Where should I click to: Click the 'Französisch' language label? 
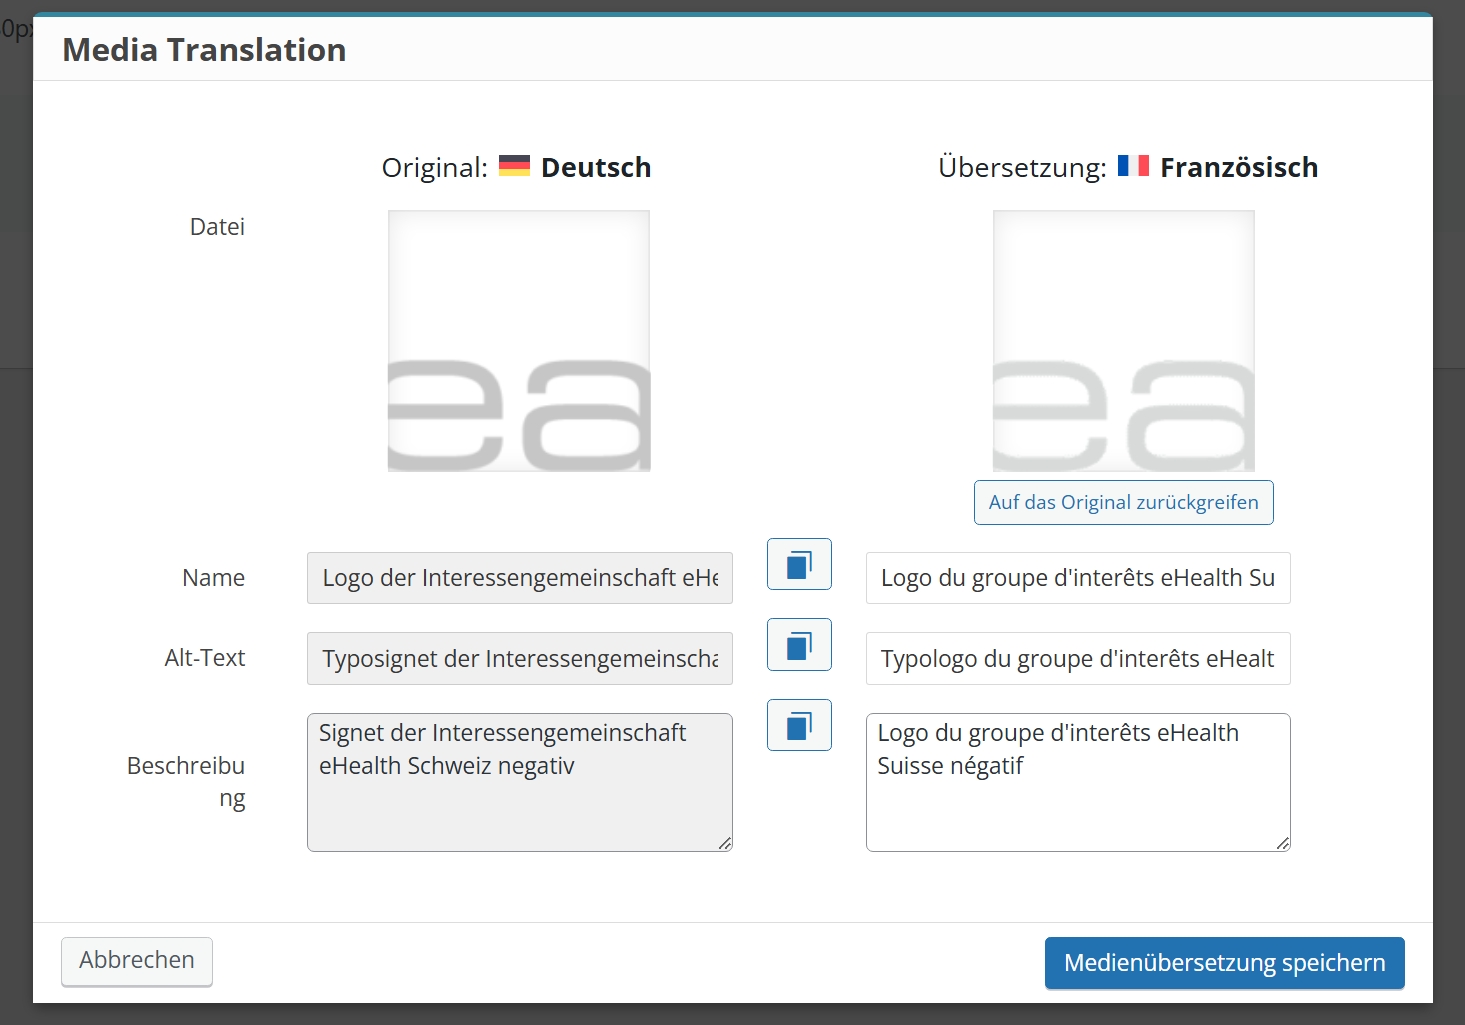(1239, 167)
